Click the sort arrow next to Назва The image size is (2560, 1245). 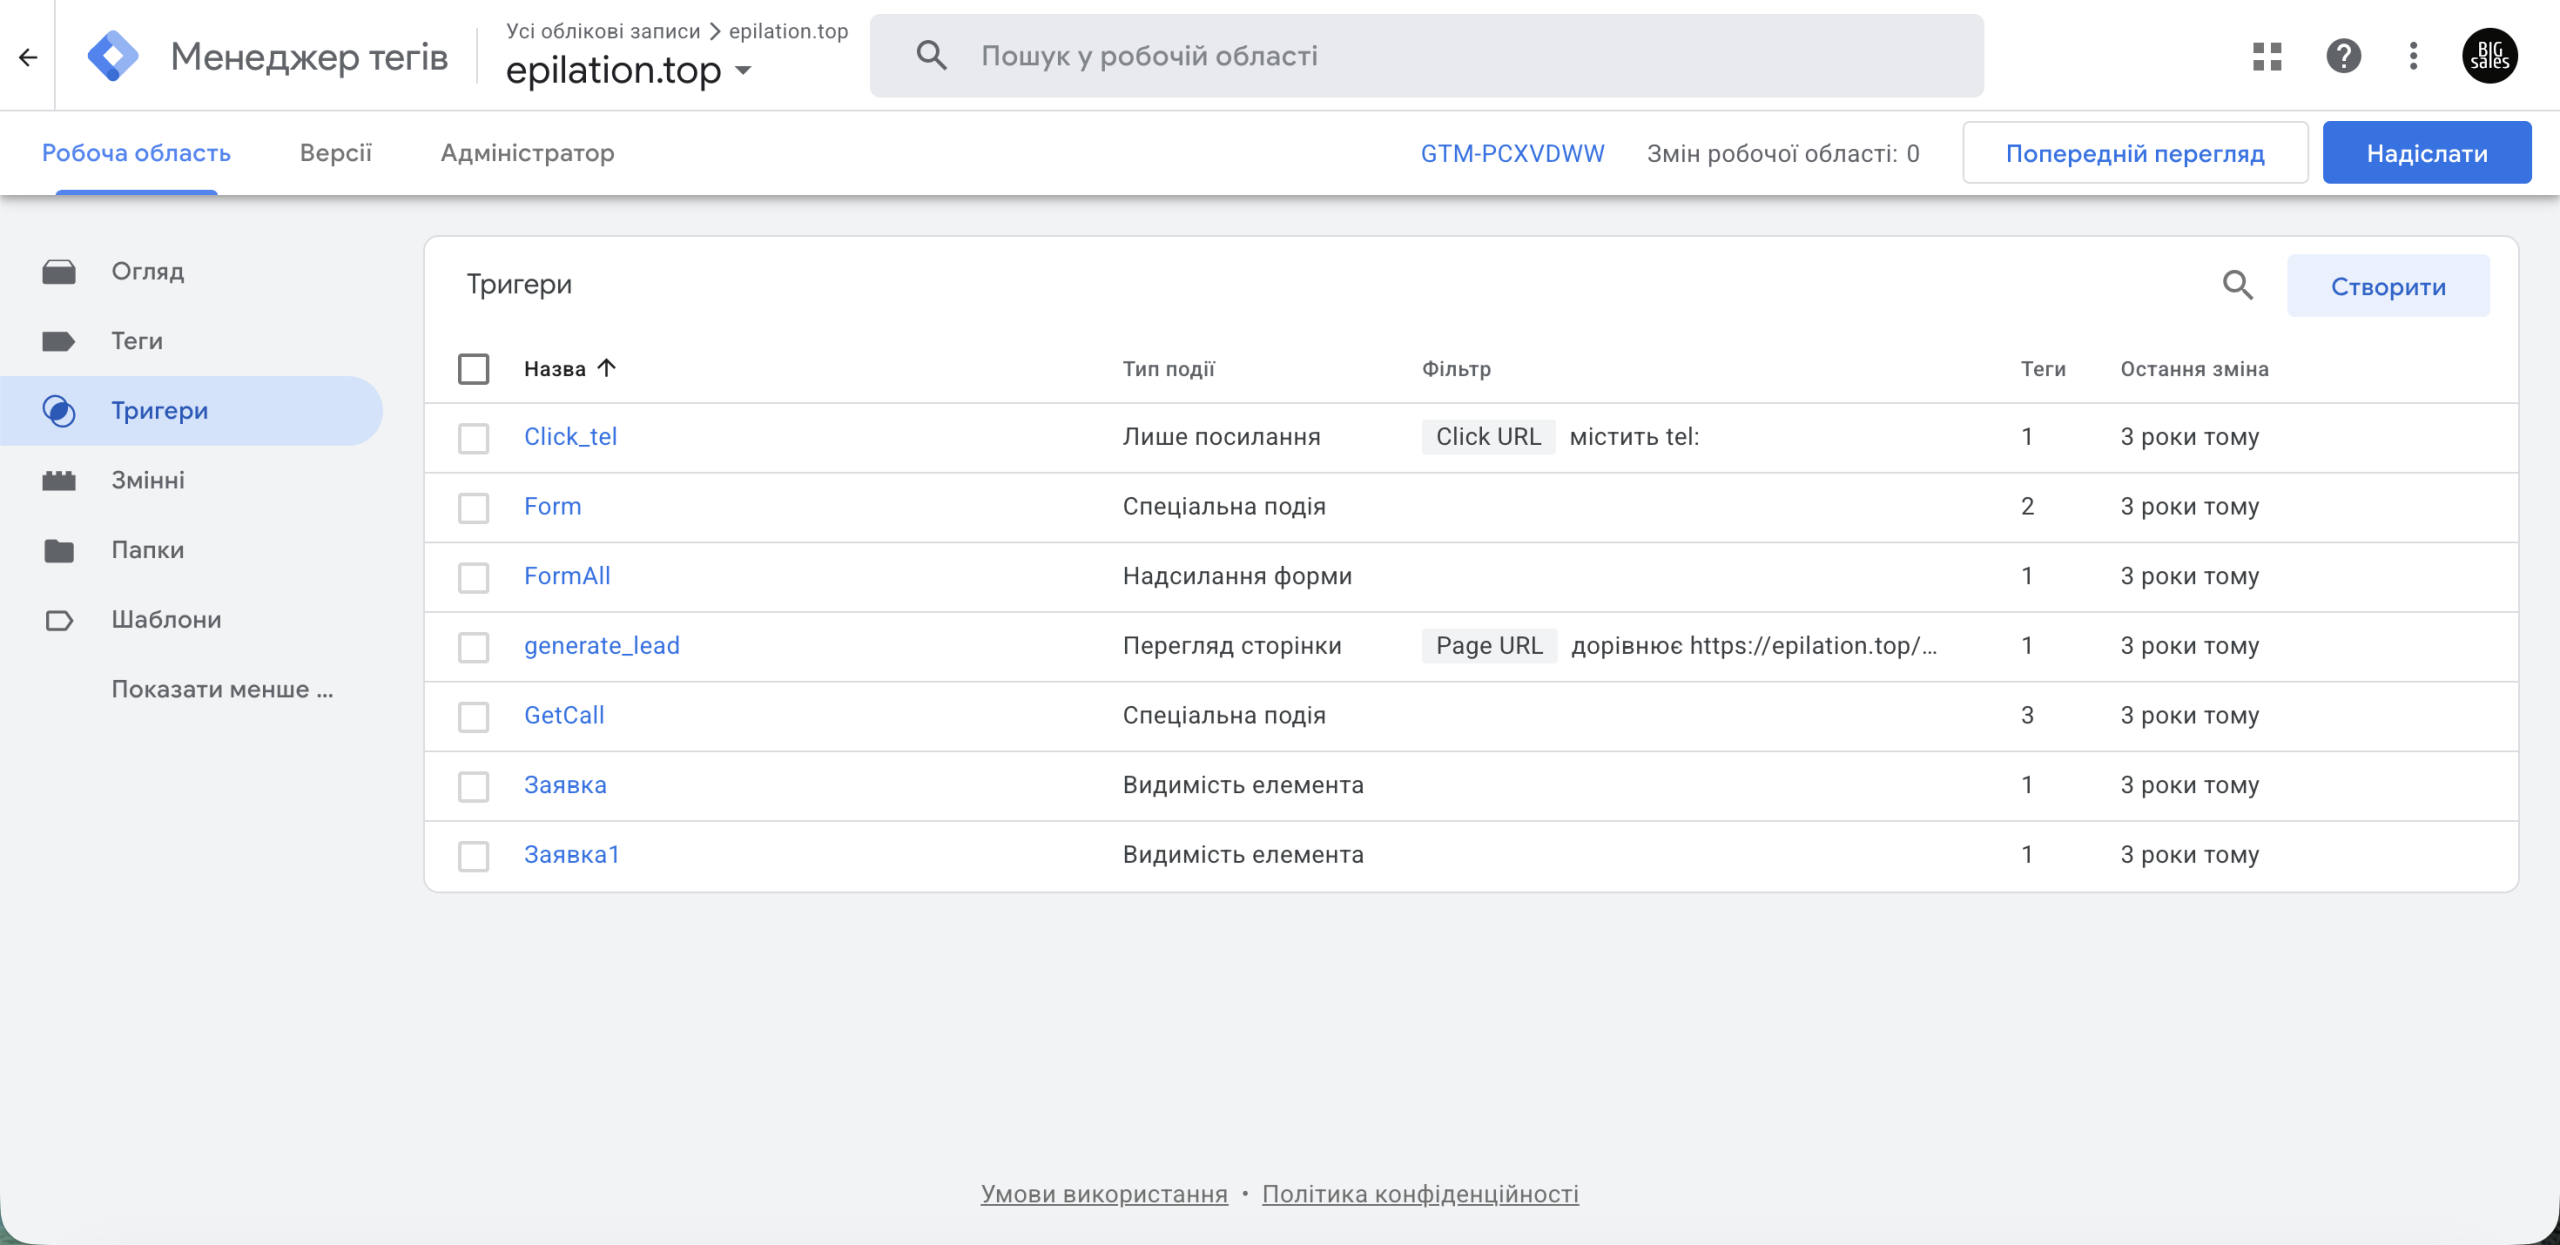(x=606, y=368)
